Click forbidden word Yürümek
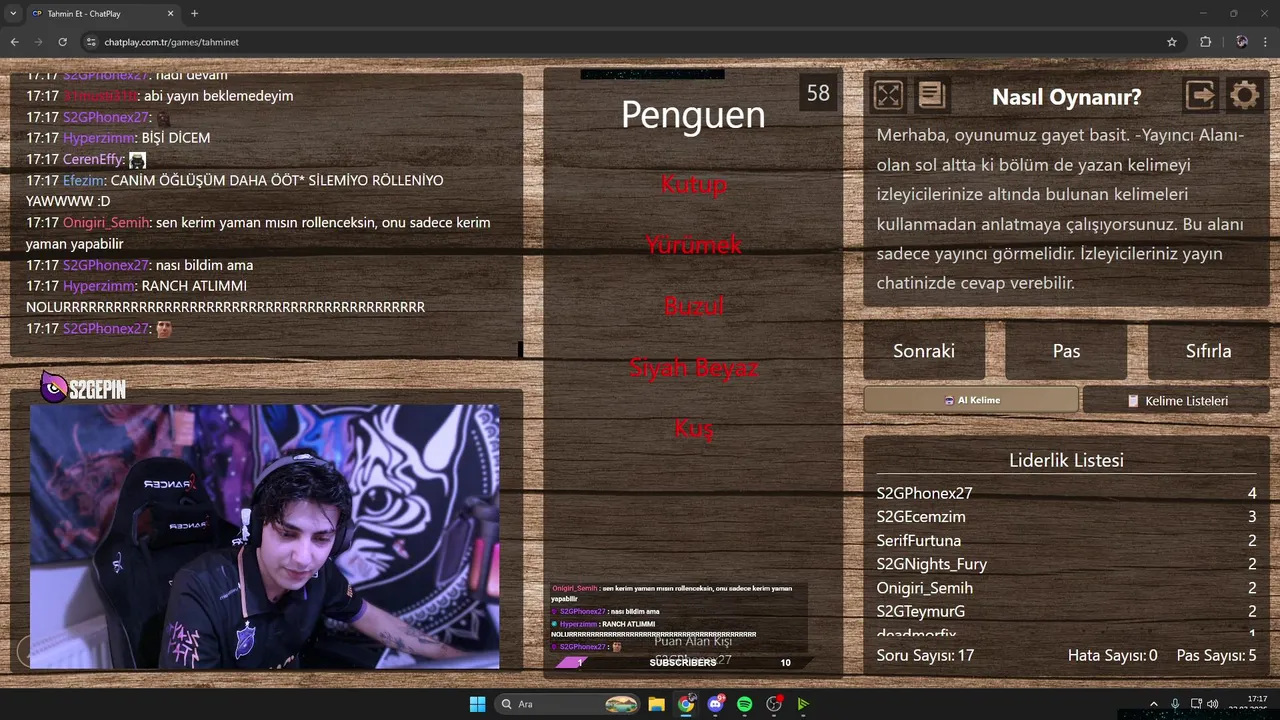 694,245
